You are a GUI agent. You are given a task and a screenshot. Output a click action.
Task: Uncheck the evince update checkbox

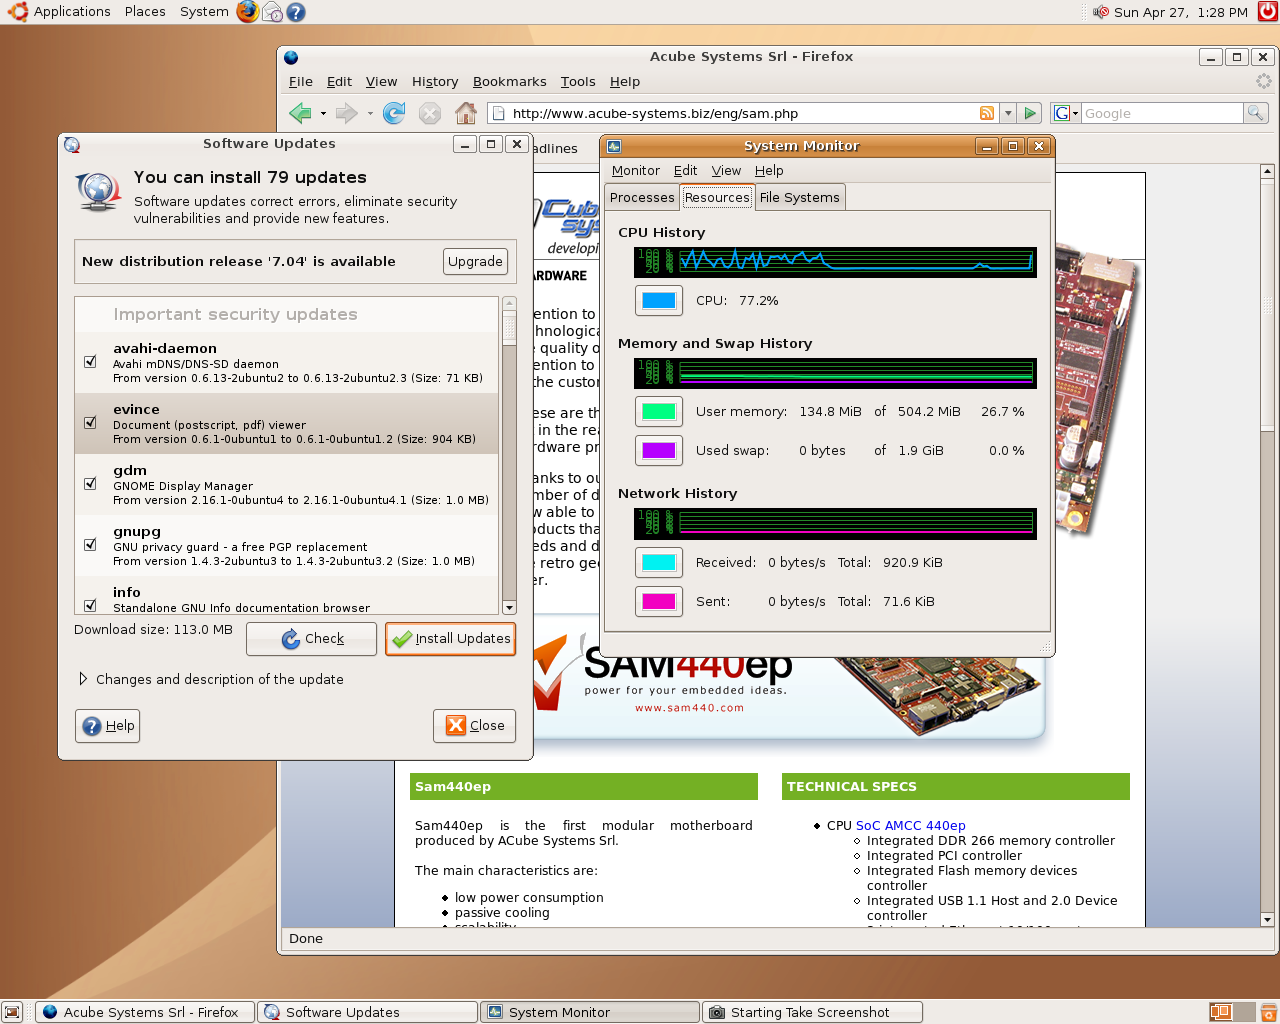point(90,423)
